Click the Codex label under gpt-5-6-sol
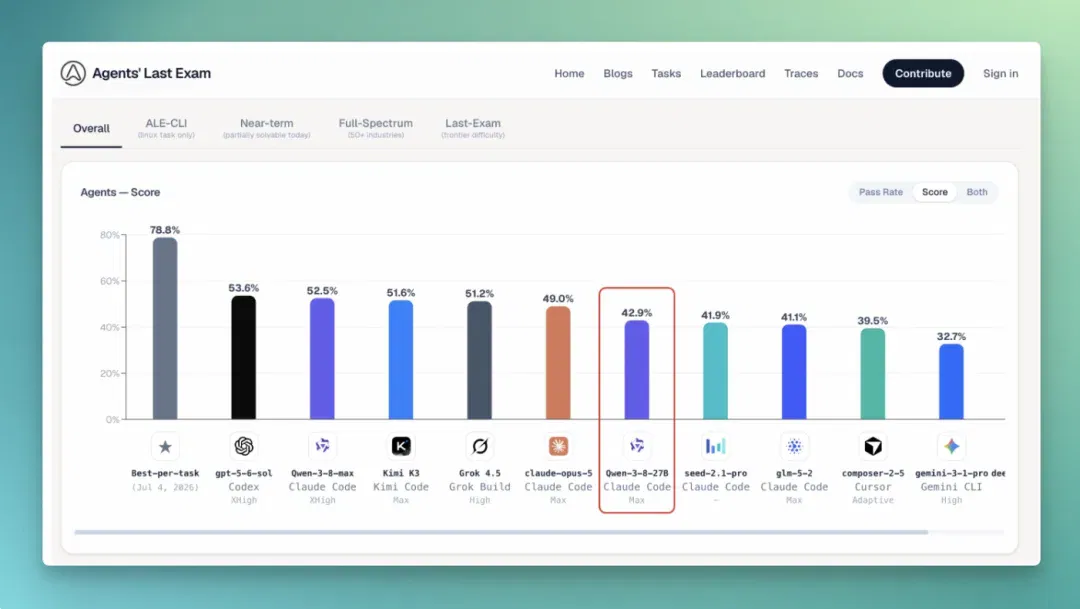Image resolution: width=1080 pixels, height=609 pixels. tap(243, 487)
